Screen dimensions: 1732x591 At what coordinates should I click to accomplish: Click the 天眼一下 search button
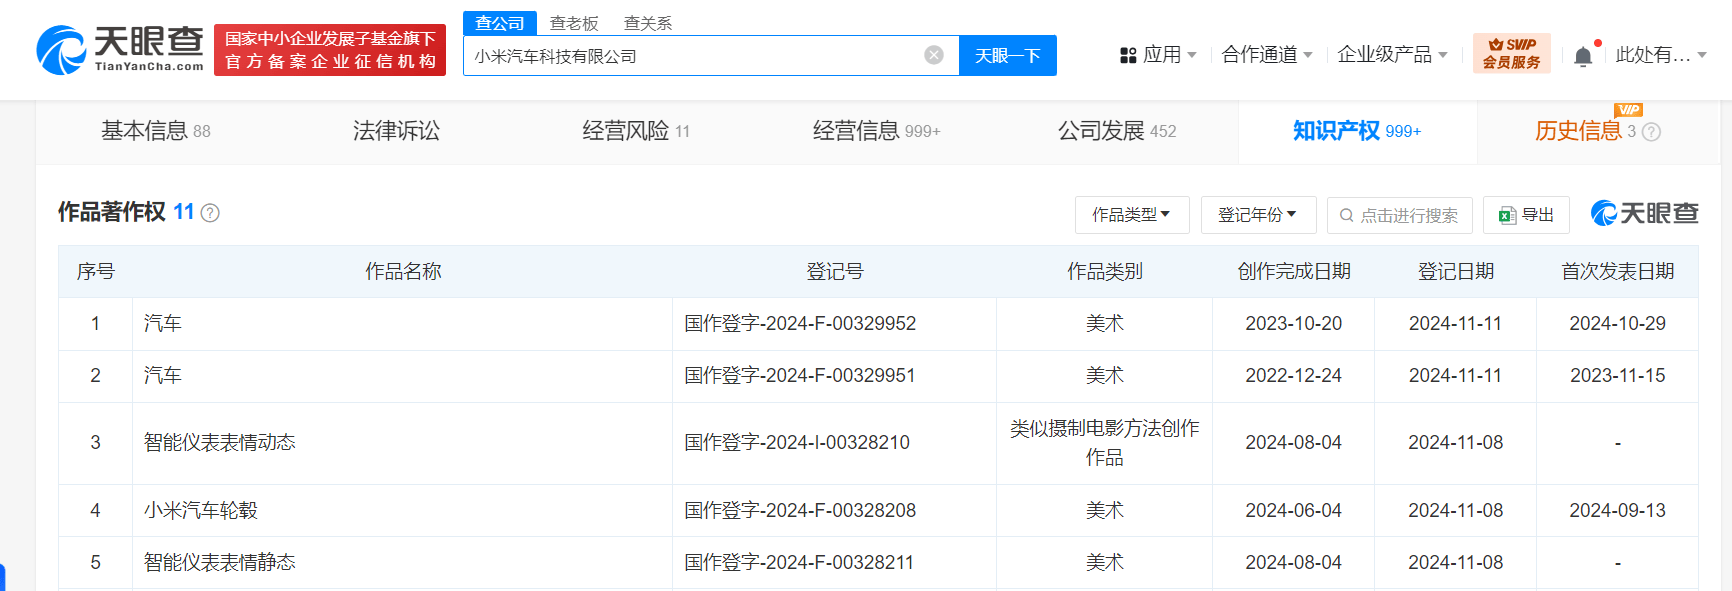tap(1008, 56)
